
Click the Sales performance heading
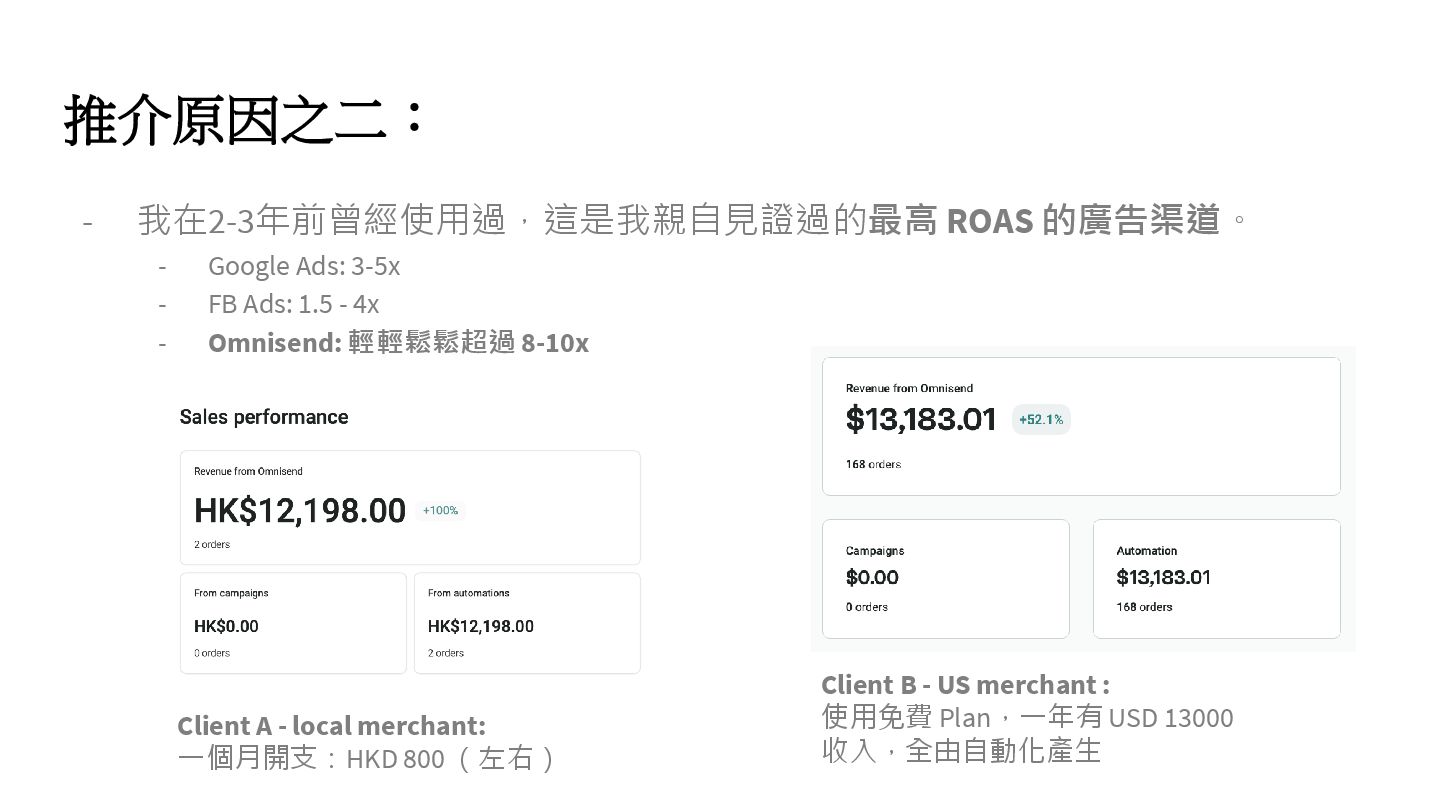(x=264, y=417)
